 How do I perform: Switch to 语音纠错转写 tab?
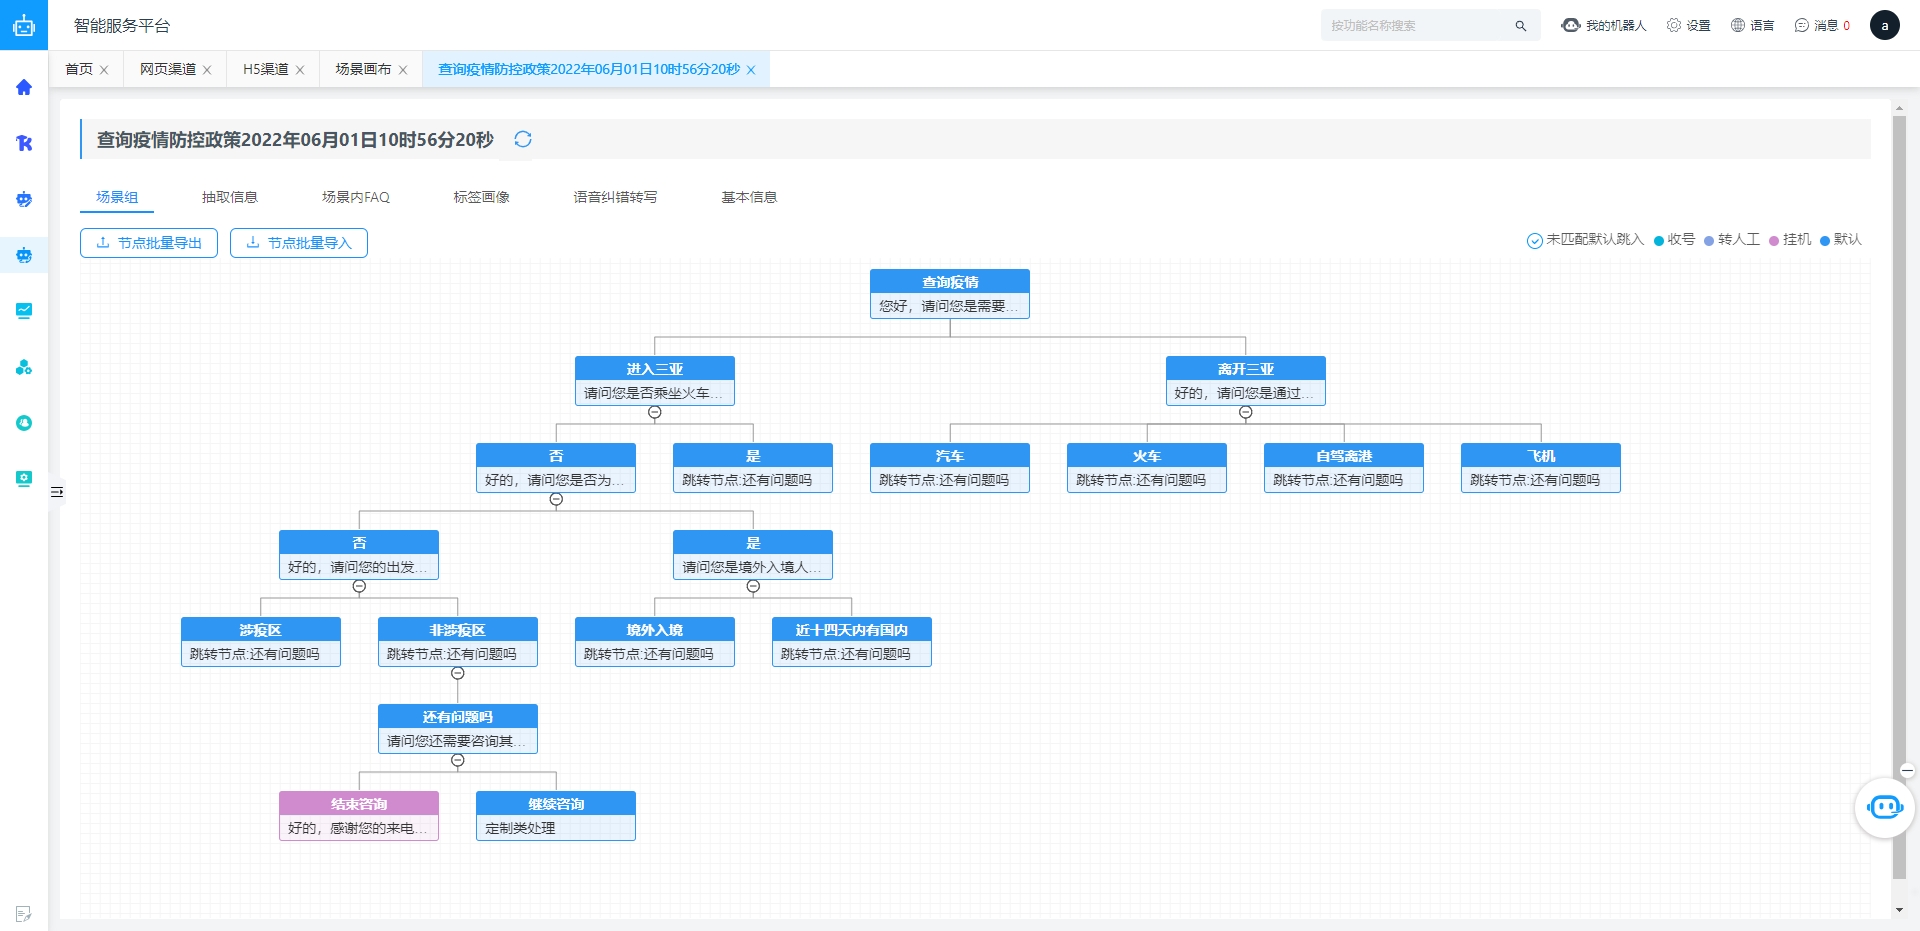coord(616,197)
